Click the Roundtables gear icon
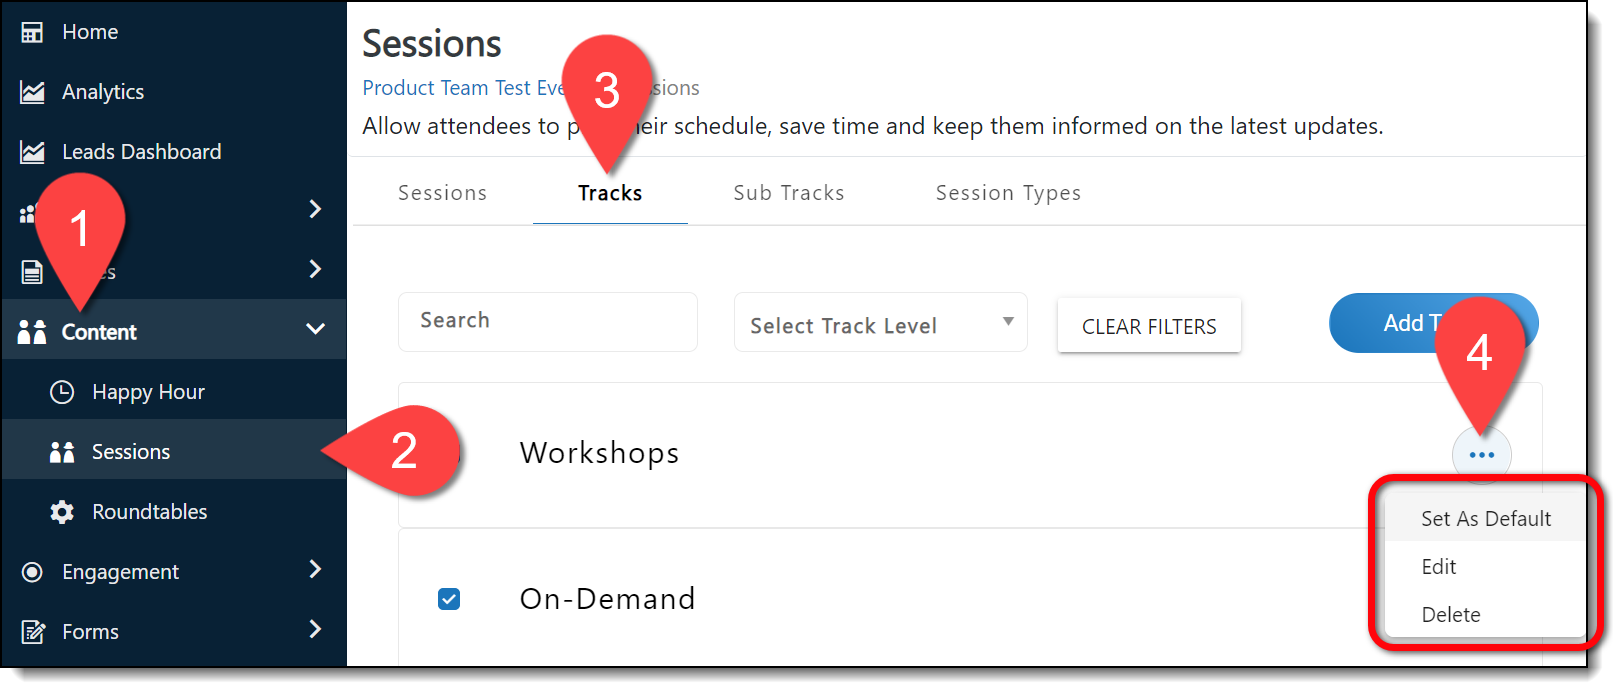The height and width of the screenshot is (693, 1613). 62,512
